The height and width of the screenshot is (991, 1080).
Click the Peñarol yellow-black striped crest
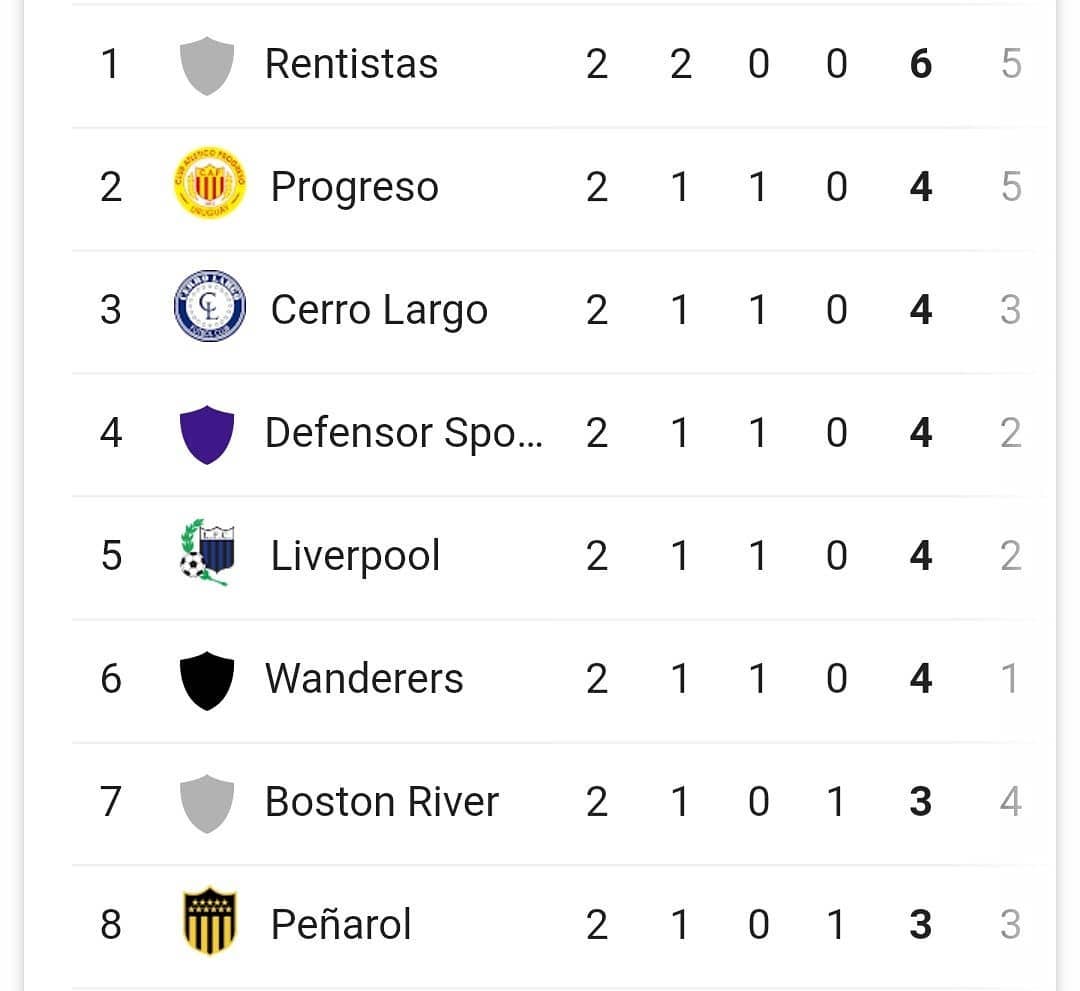(x=209, y=920)
